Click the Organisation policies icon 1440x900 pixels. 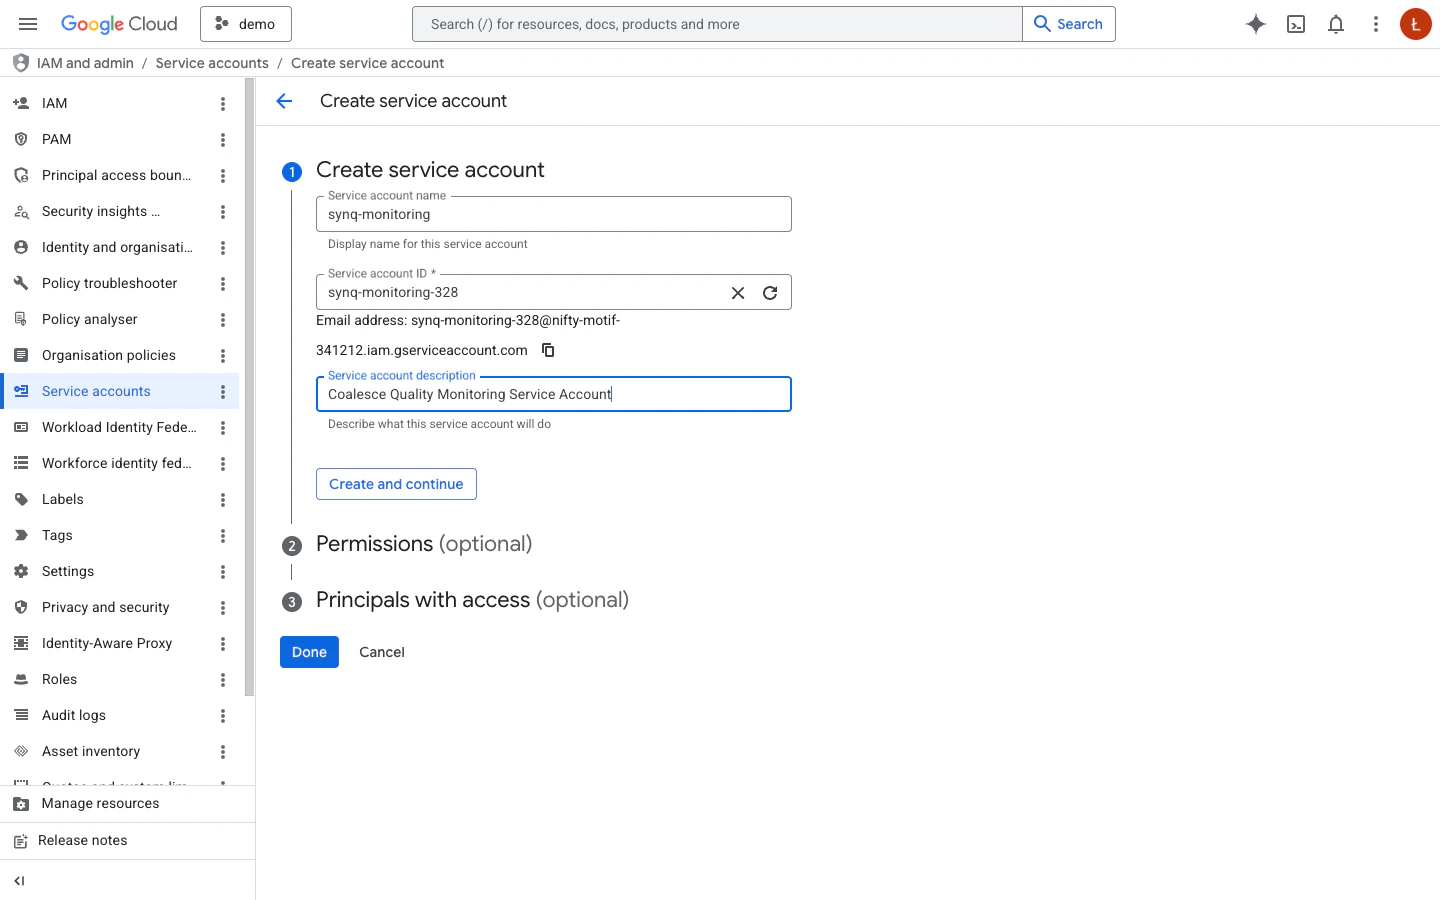[x=21, y=355]
